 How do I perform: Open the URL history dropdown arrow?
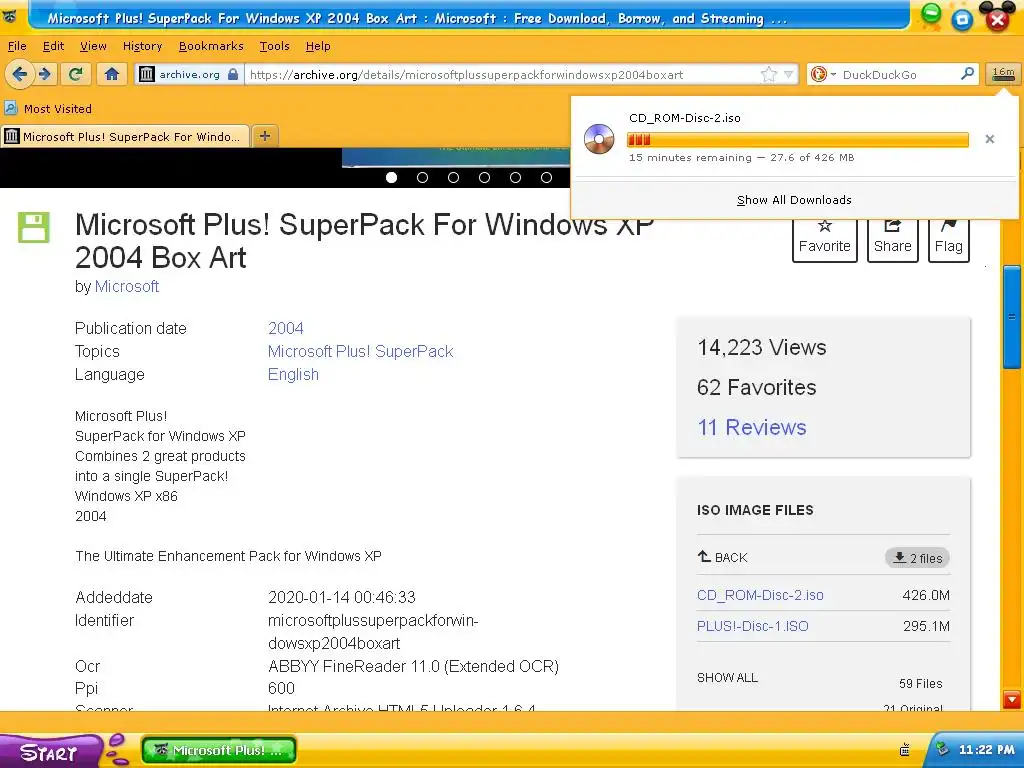point(789,74)
